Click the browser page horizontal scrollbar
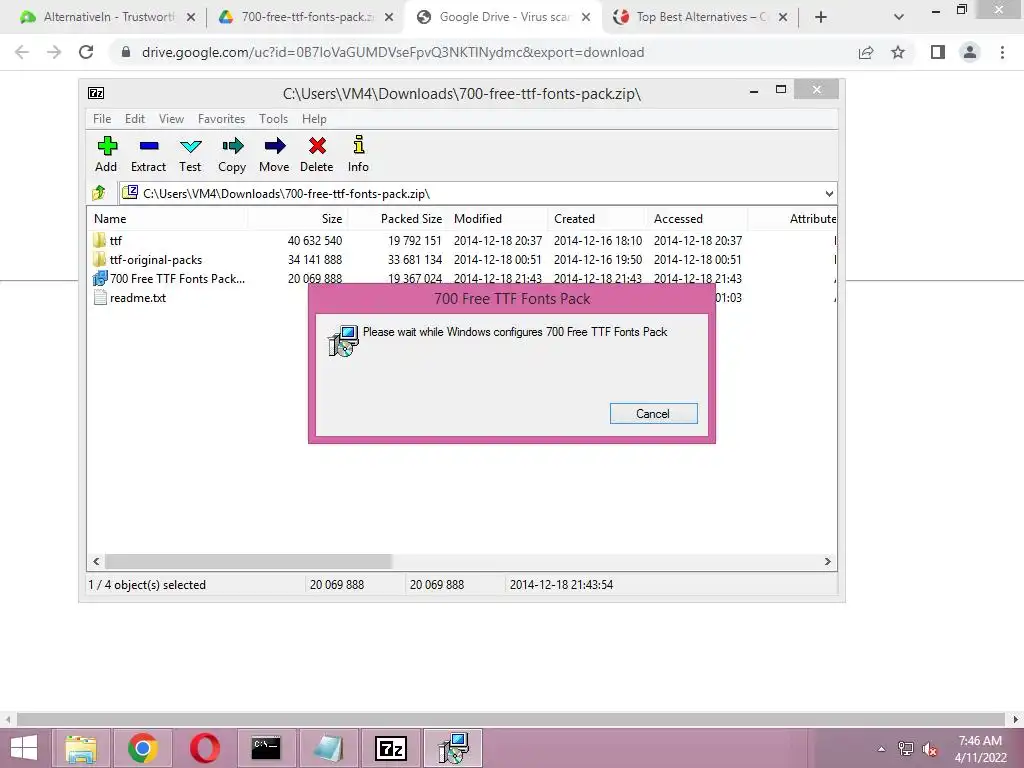Image resolution: width=1024 pixels, height=768 pixels. pyautogui.click(x=511, y=720)
